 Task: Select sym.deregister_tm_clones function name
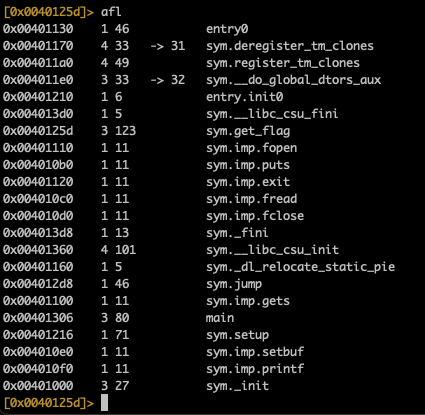point(290,46)
